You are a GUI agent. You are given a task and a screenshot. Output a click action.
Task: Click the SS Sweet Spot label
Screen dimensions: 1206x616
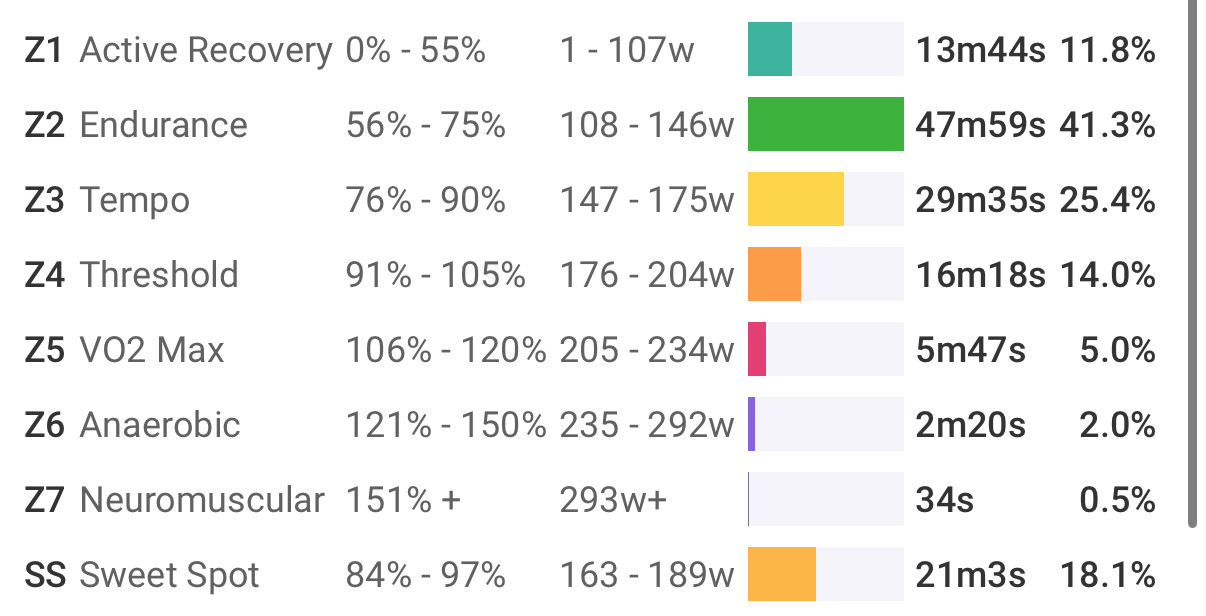click(x=142, y=575)
